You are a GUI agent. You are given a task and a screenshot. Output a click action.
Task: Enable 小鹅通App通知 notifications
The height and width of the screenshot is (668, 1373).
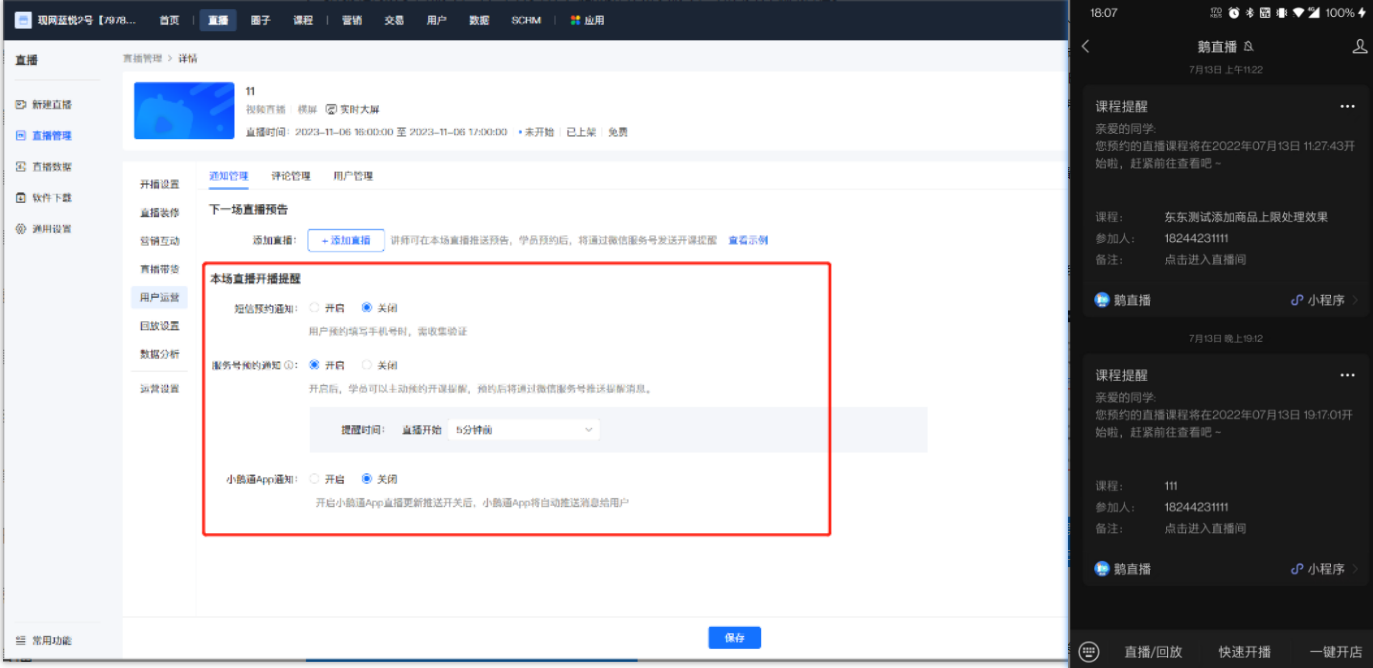pyautogui.click(x=313, y=478)
